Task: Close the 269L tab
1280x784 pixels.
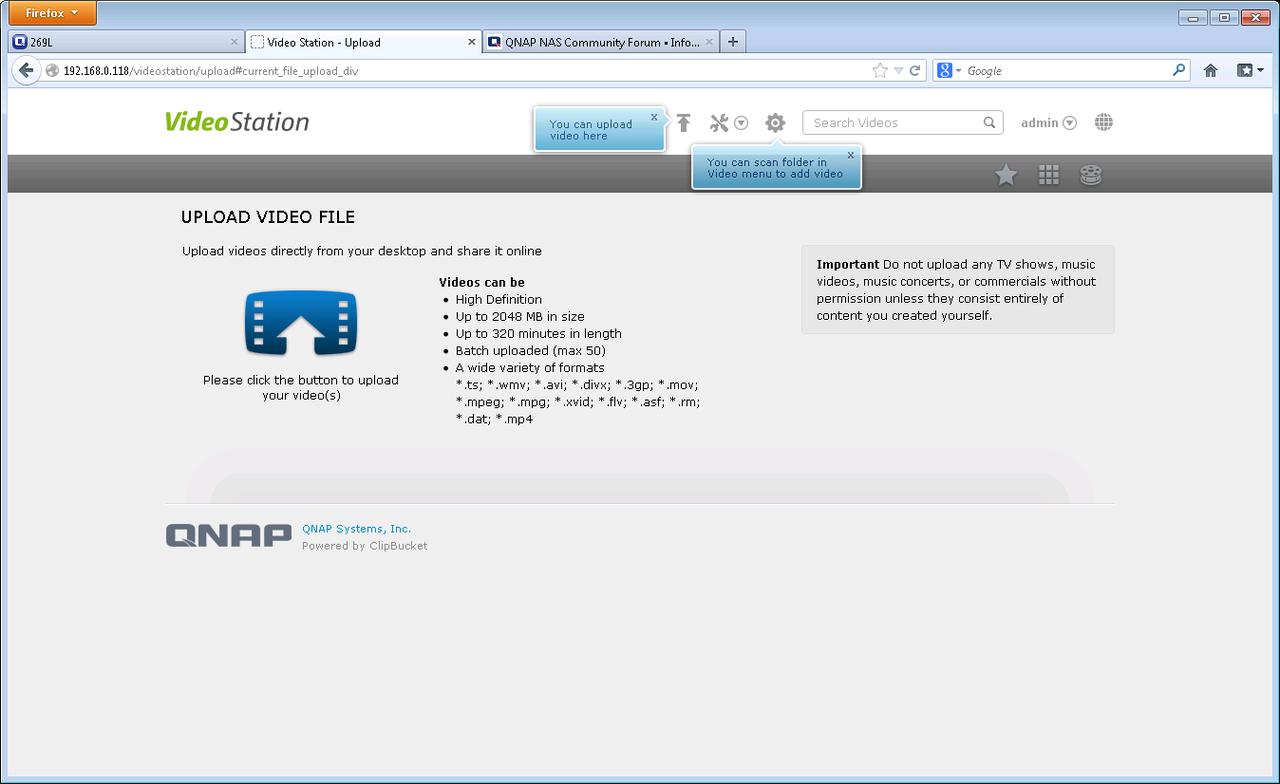Action: coord(235,42)
